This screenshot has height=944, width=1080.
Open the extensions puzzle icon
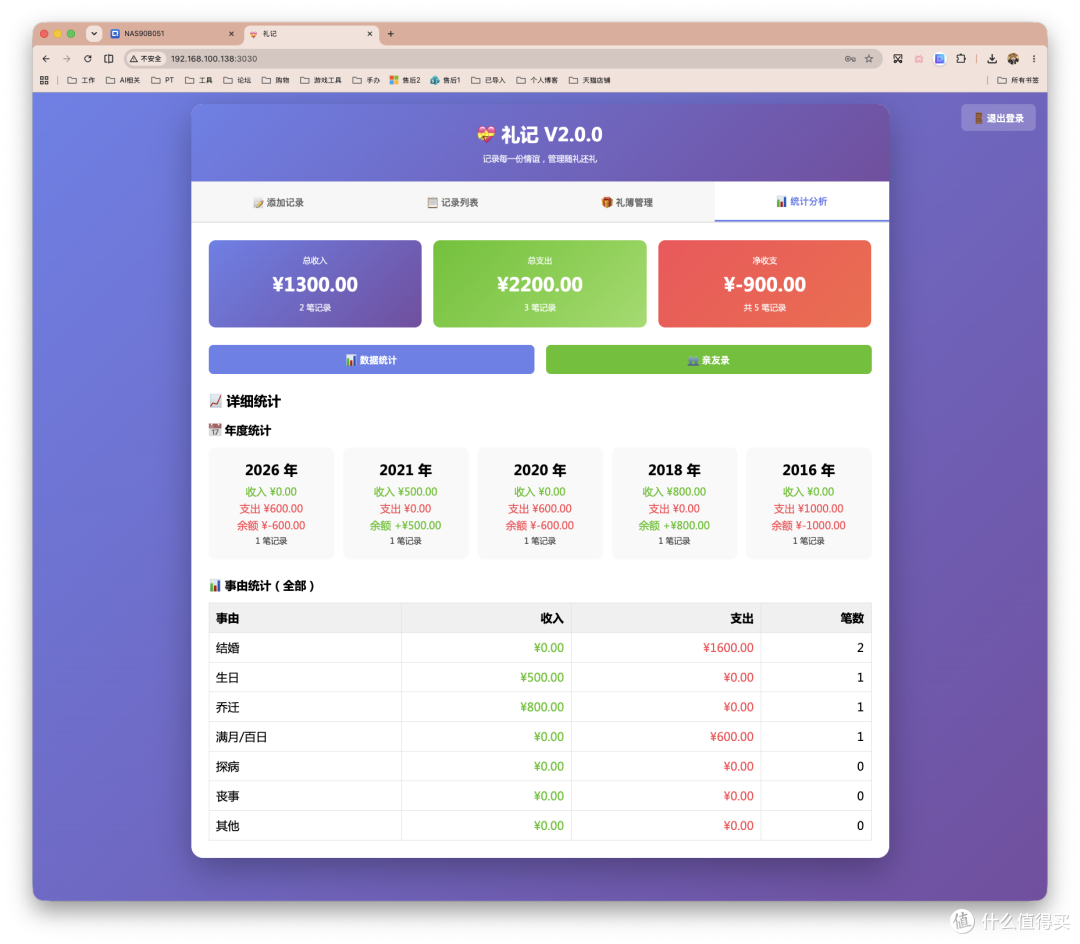(x=961, y=59)
